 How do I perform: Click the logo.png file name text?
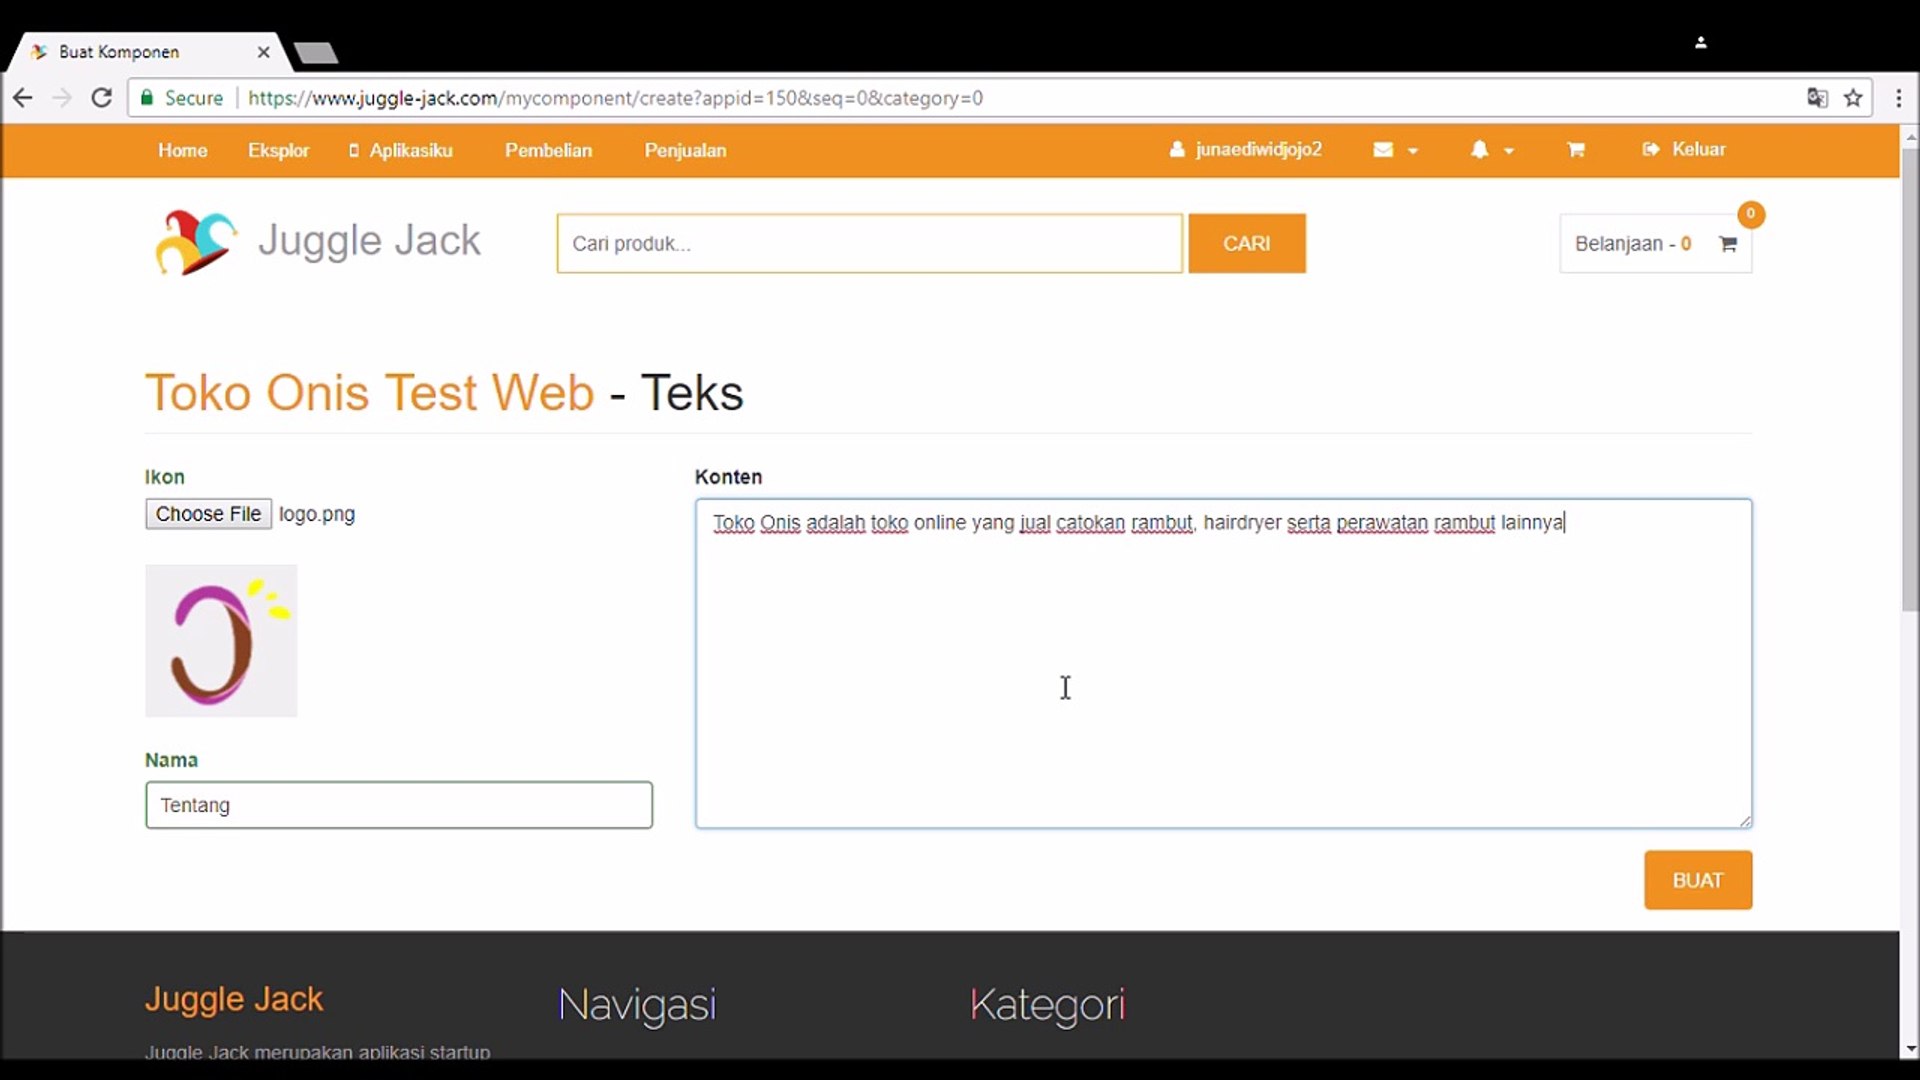317,514
